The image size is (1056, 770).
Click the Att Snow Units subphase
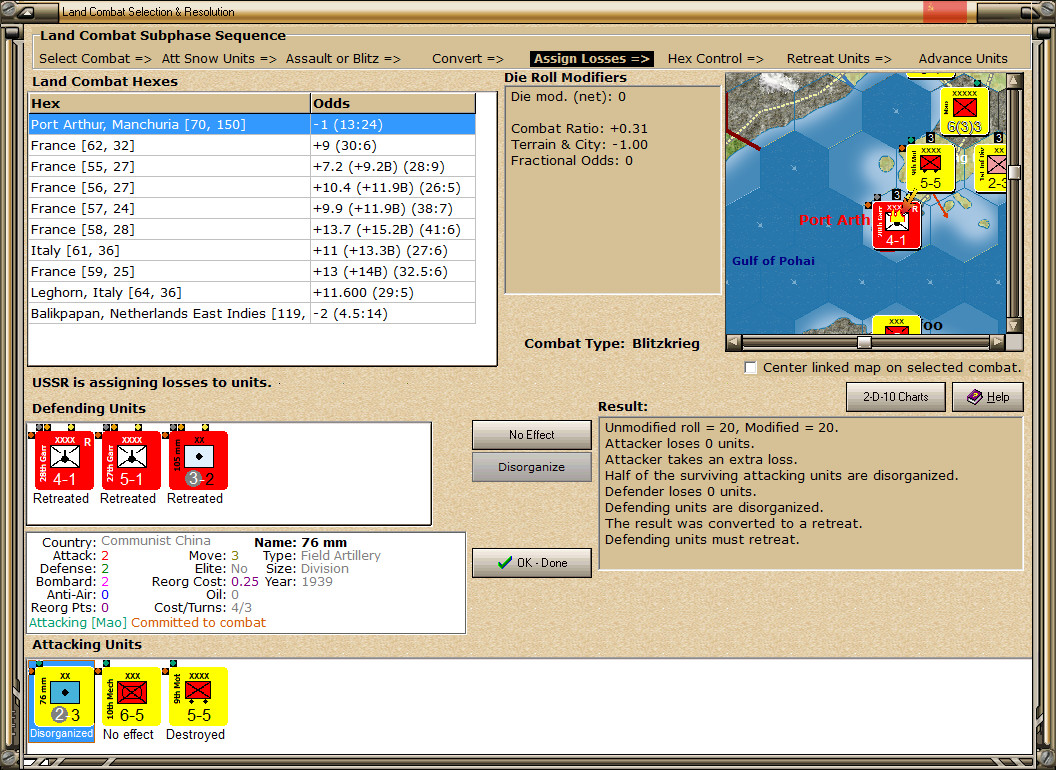pyautogui.click(x=219, y=59)
